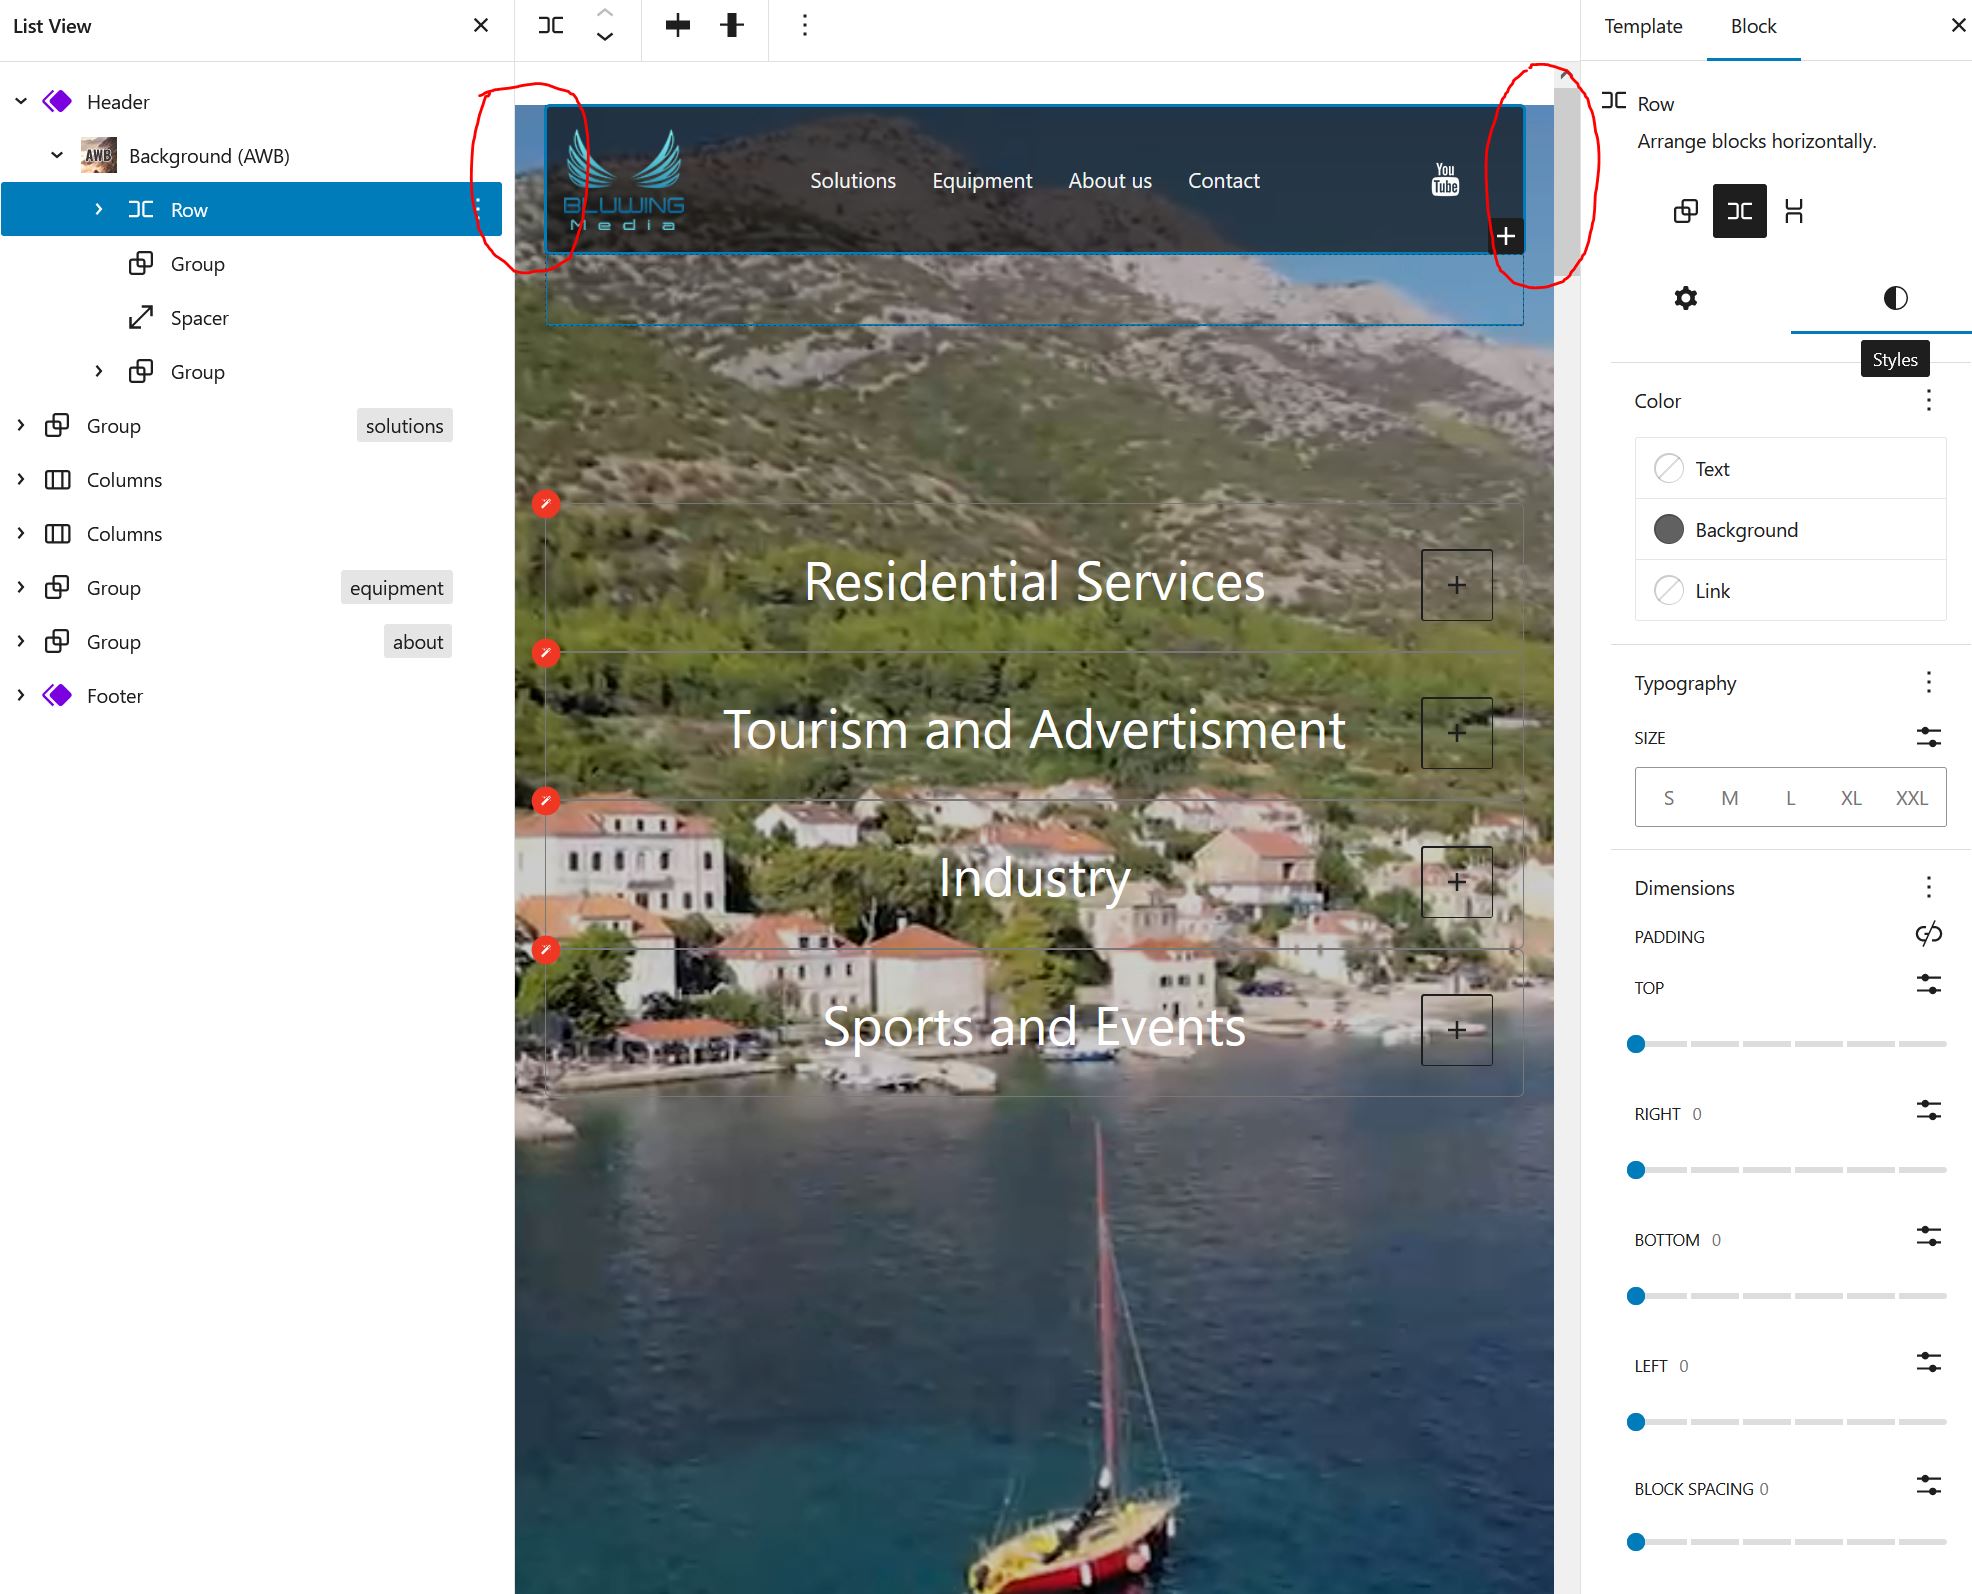
Task: Click the Row block type icon in toolbar
Action: coord(551,25)
